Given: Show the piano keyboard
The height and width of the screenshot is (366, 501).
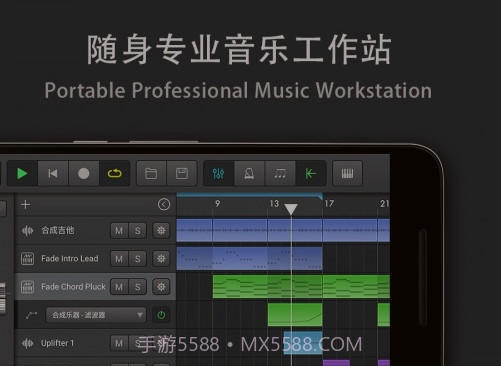Looking at the screenshot, I should [347, 173].
